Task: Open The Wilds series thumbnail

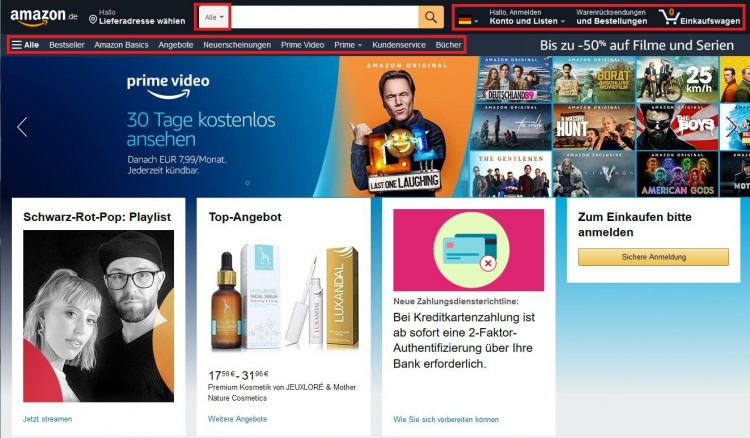Action: pos(510,127)
